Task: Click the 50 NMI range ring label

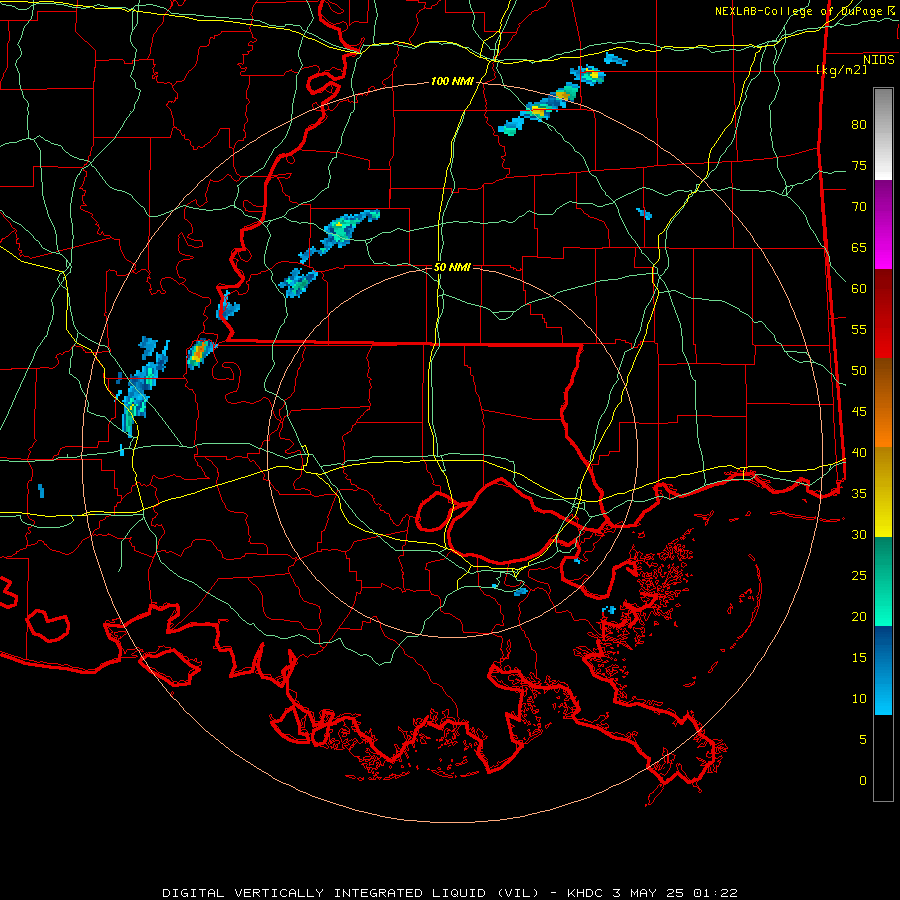Action: (x=452, y=267)
